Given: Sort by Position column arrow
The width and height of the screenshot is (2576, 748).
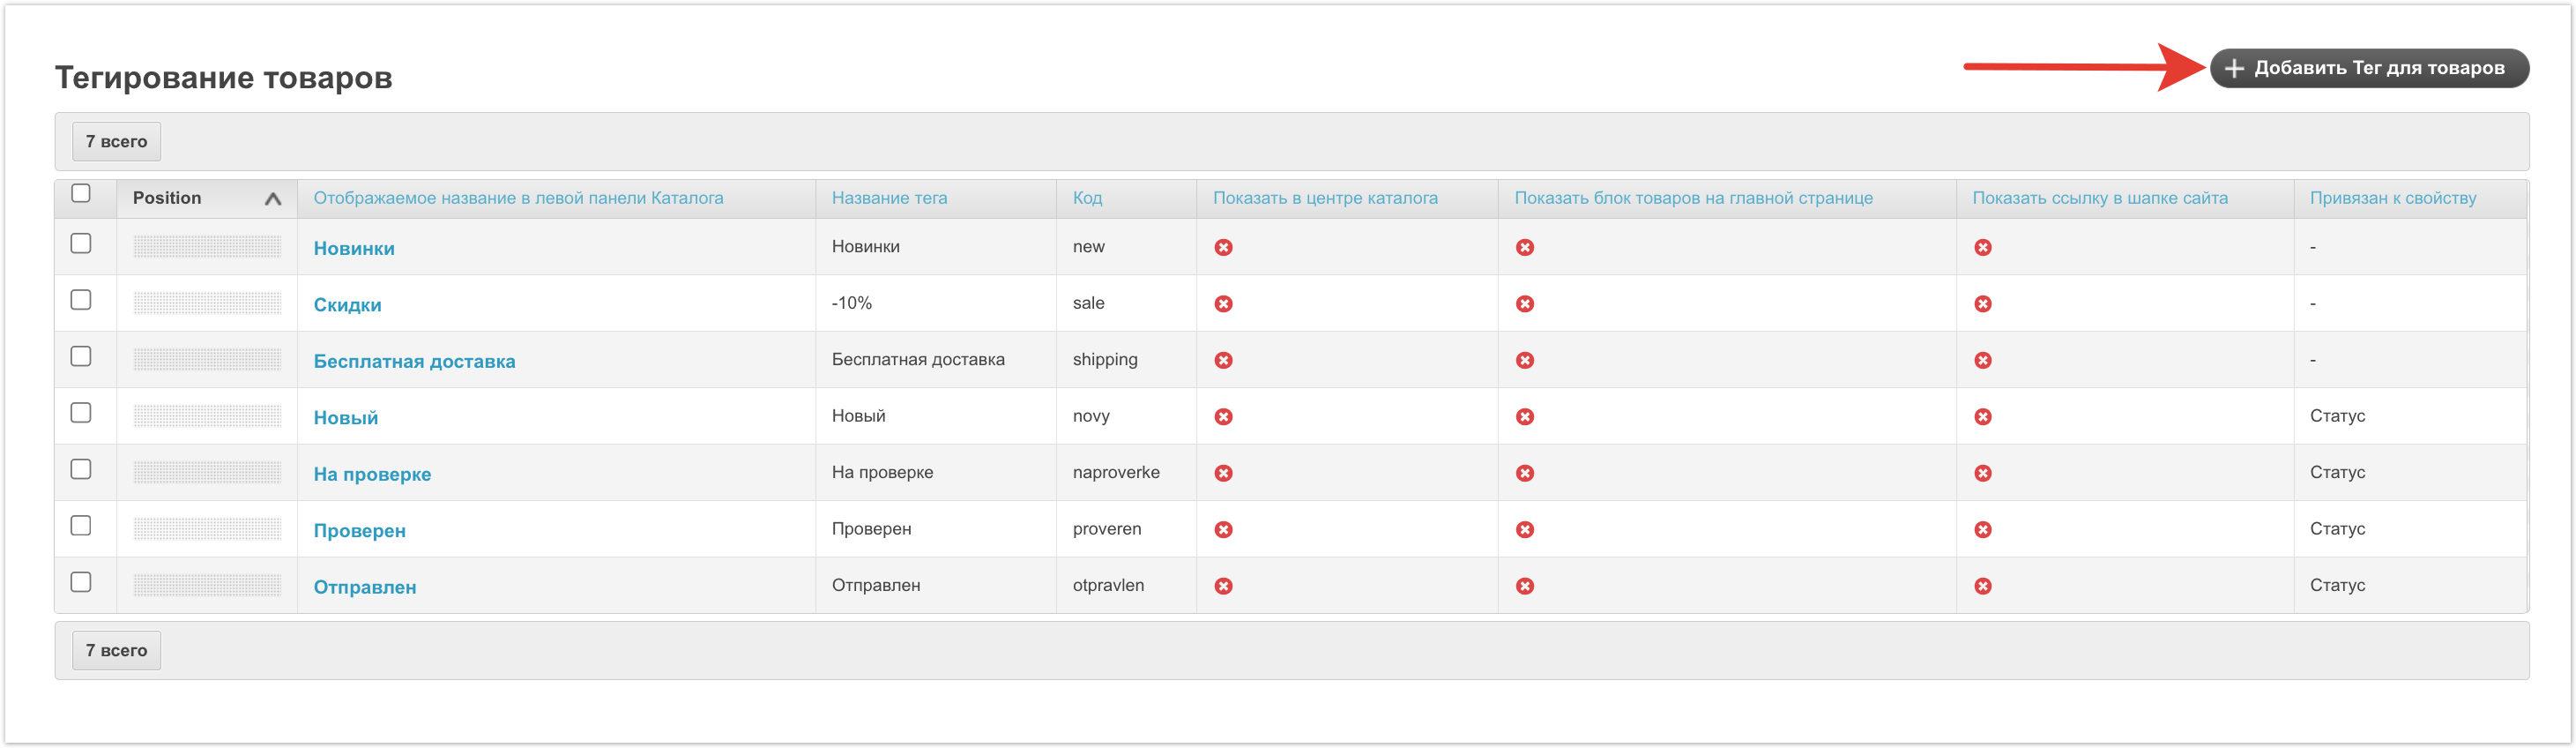Looking at the screenshot, I should tap(272, 199).
